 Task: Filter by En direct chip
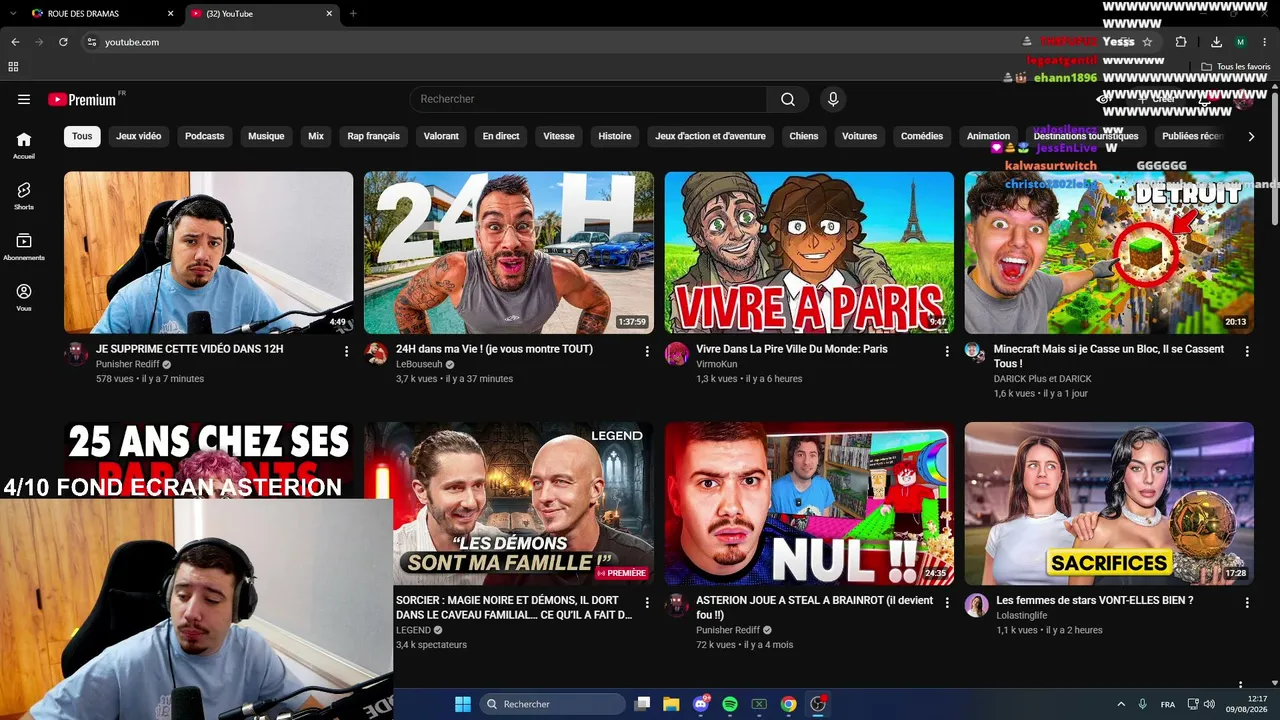501,136
